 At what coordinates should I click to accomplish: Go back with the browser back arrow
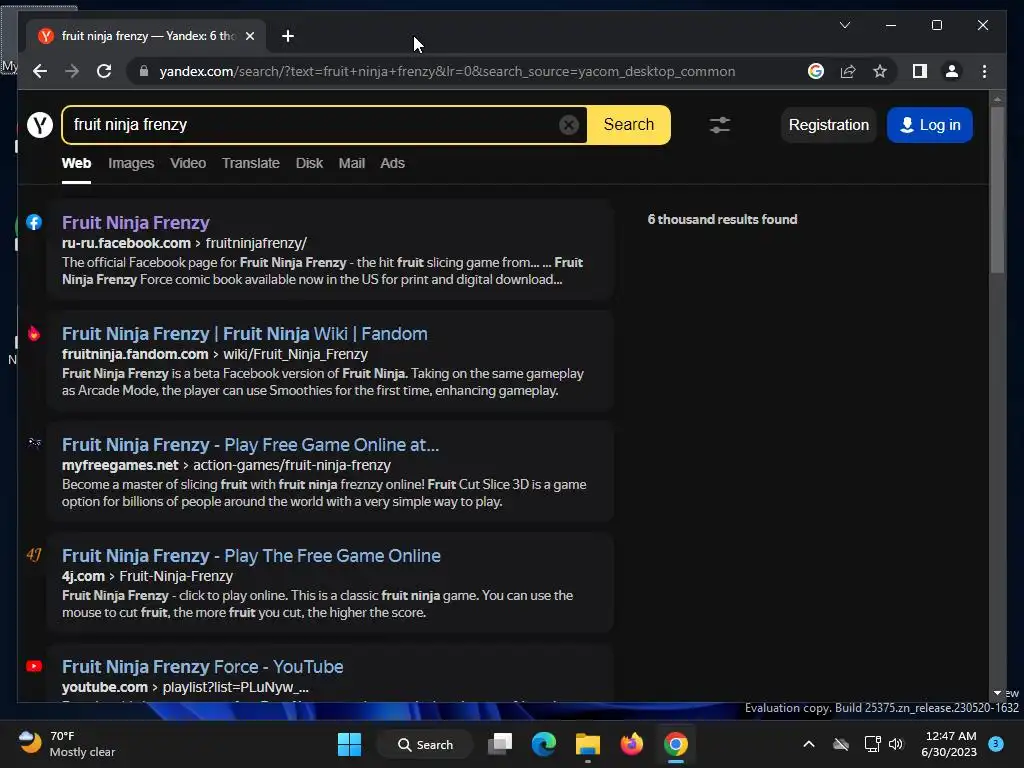click(40, 71)
